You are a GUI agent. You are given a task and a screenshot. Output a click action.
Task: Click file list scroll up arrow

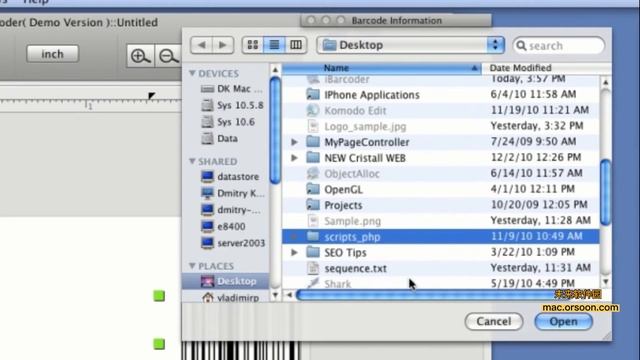(x=606, y=82)
